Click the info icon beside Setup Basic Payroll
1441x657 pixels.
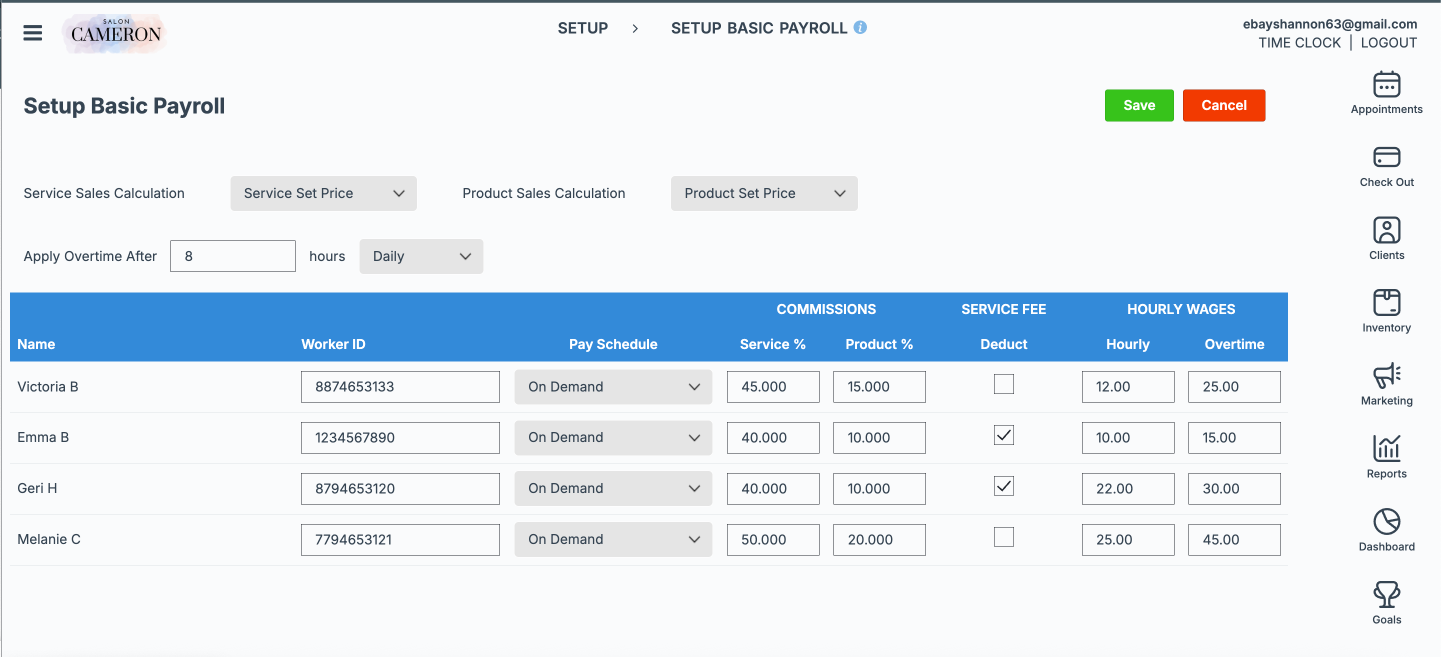click(860, 28)
